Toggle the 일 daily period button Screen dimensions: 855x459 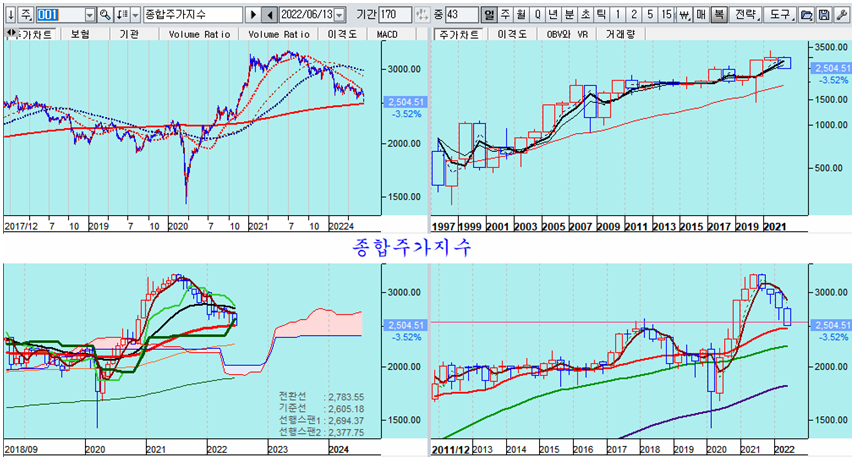click(488, 15)
